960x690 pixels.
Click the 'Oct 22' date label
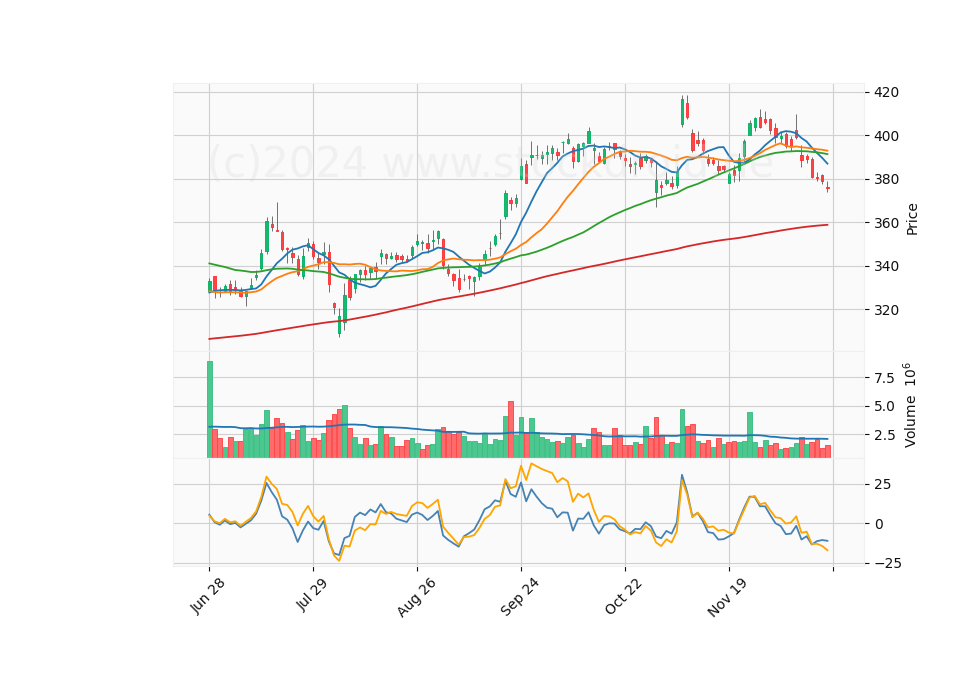point(624,596)
